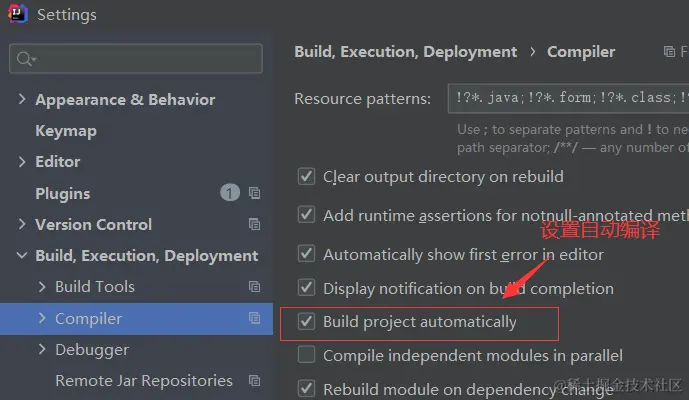
Task: Click the search magnifier icon
Action: (24, 59)
